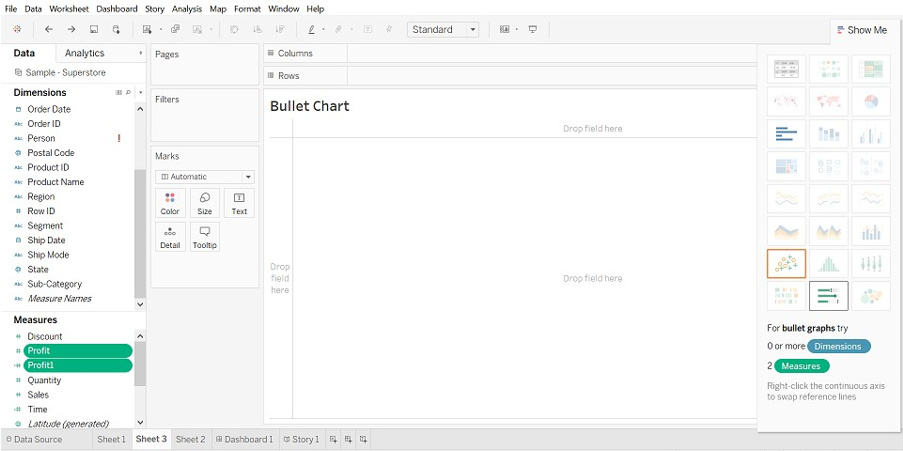This screenshot has height=451, width=903.
Task: Click the Fix axes pin icon
Action: (x=389, y=29)
